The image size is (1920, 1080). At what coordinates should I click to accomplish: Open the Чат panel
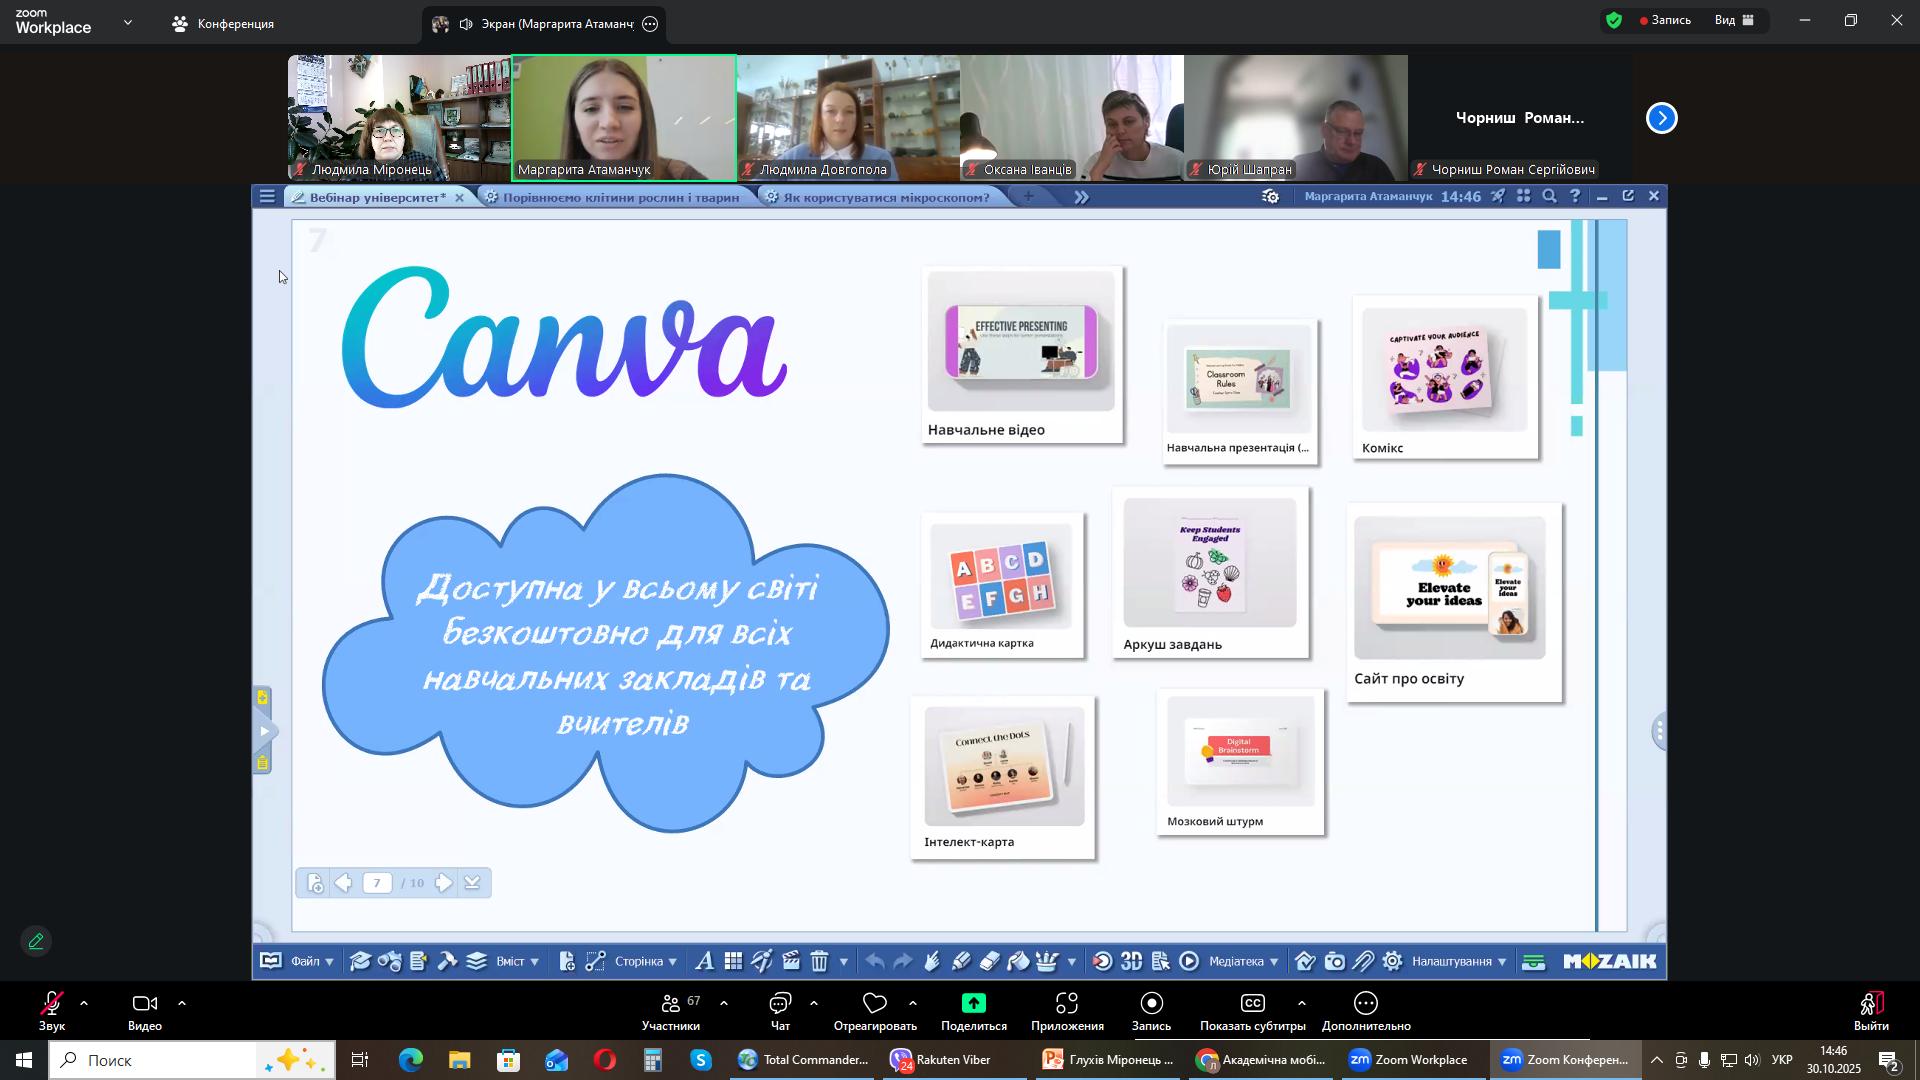click(x=780, y=1011)
